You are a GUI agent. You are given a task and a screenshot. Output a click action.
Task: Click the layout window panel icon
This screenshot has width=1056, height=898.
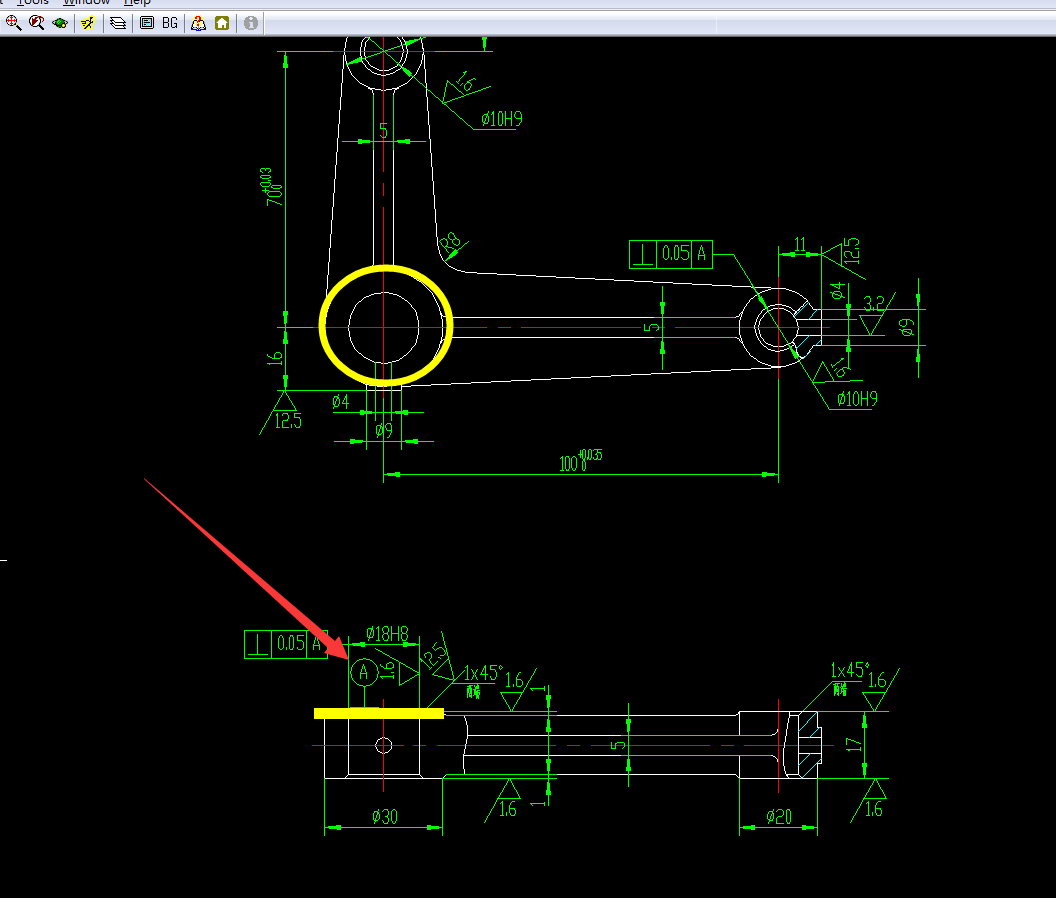pos(147,23)
